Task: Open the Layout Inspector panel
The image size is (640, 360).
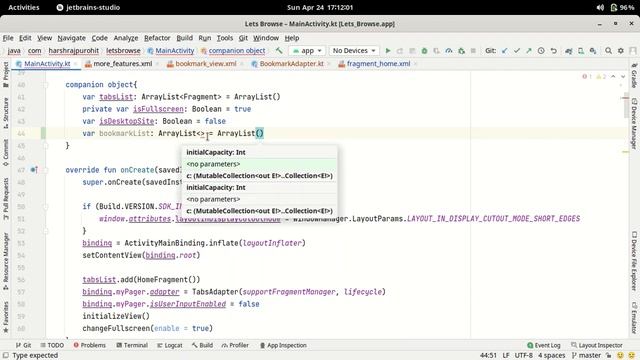Action: [x=597, y=345]
